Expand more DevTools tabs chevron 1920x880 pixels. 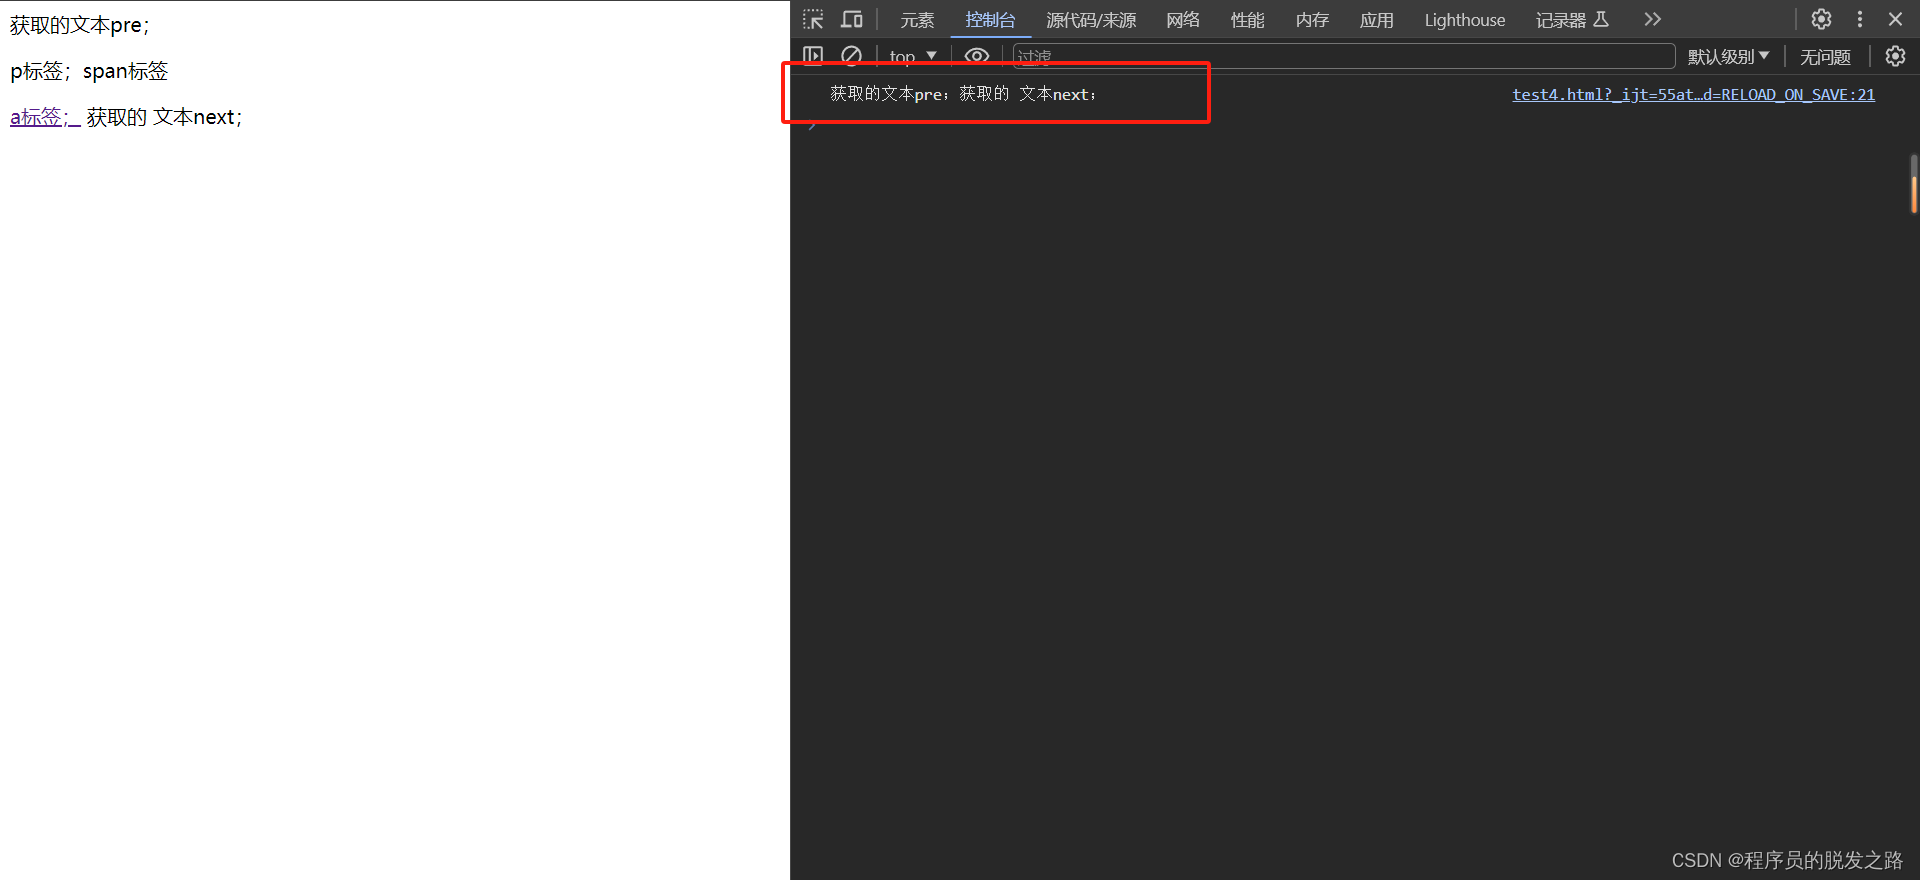click(x=1652, y=19)
